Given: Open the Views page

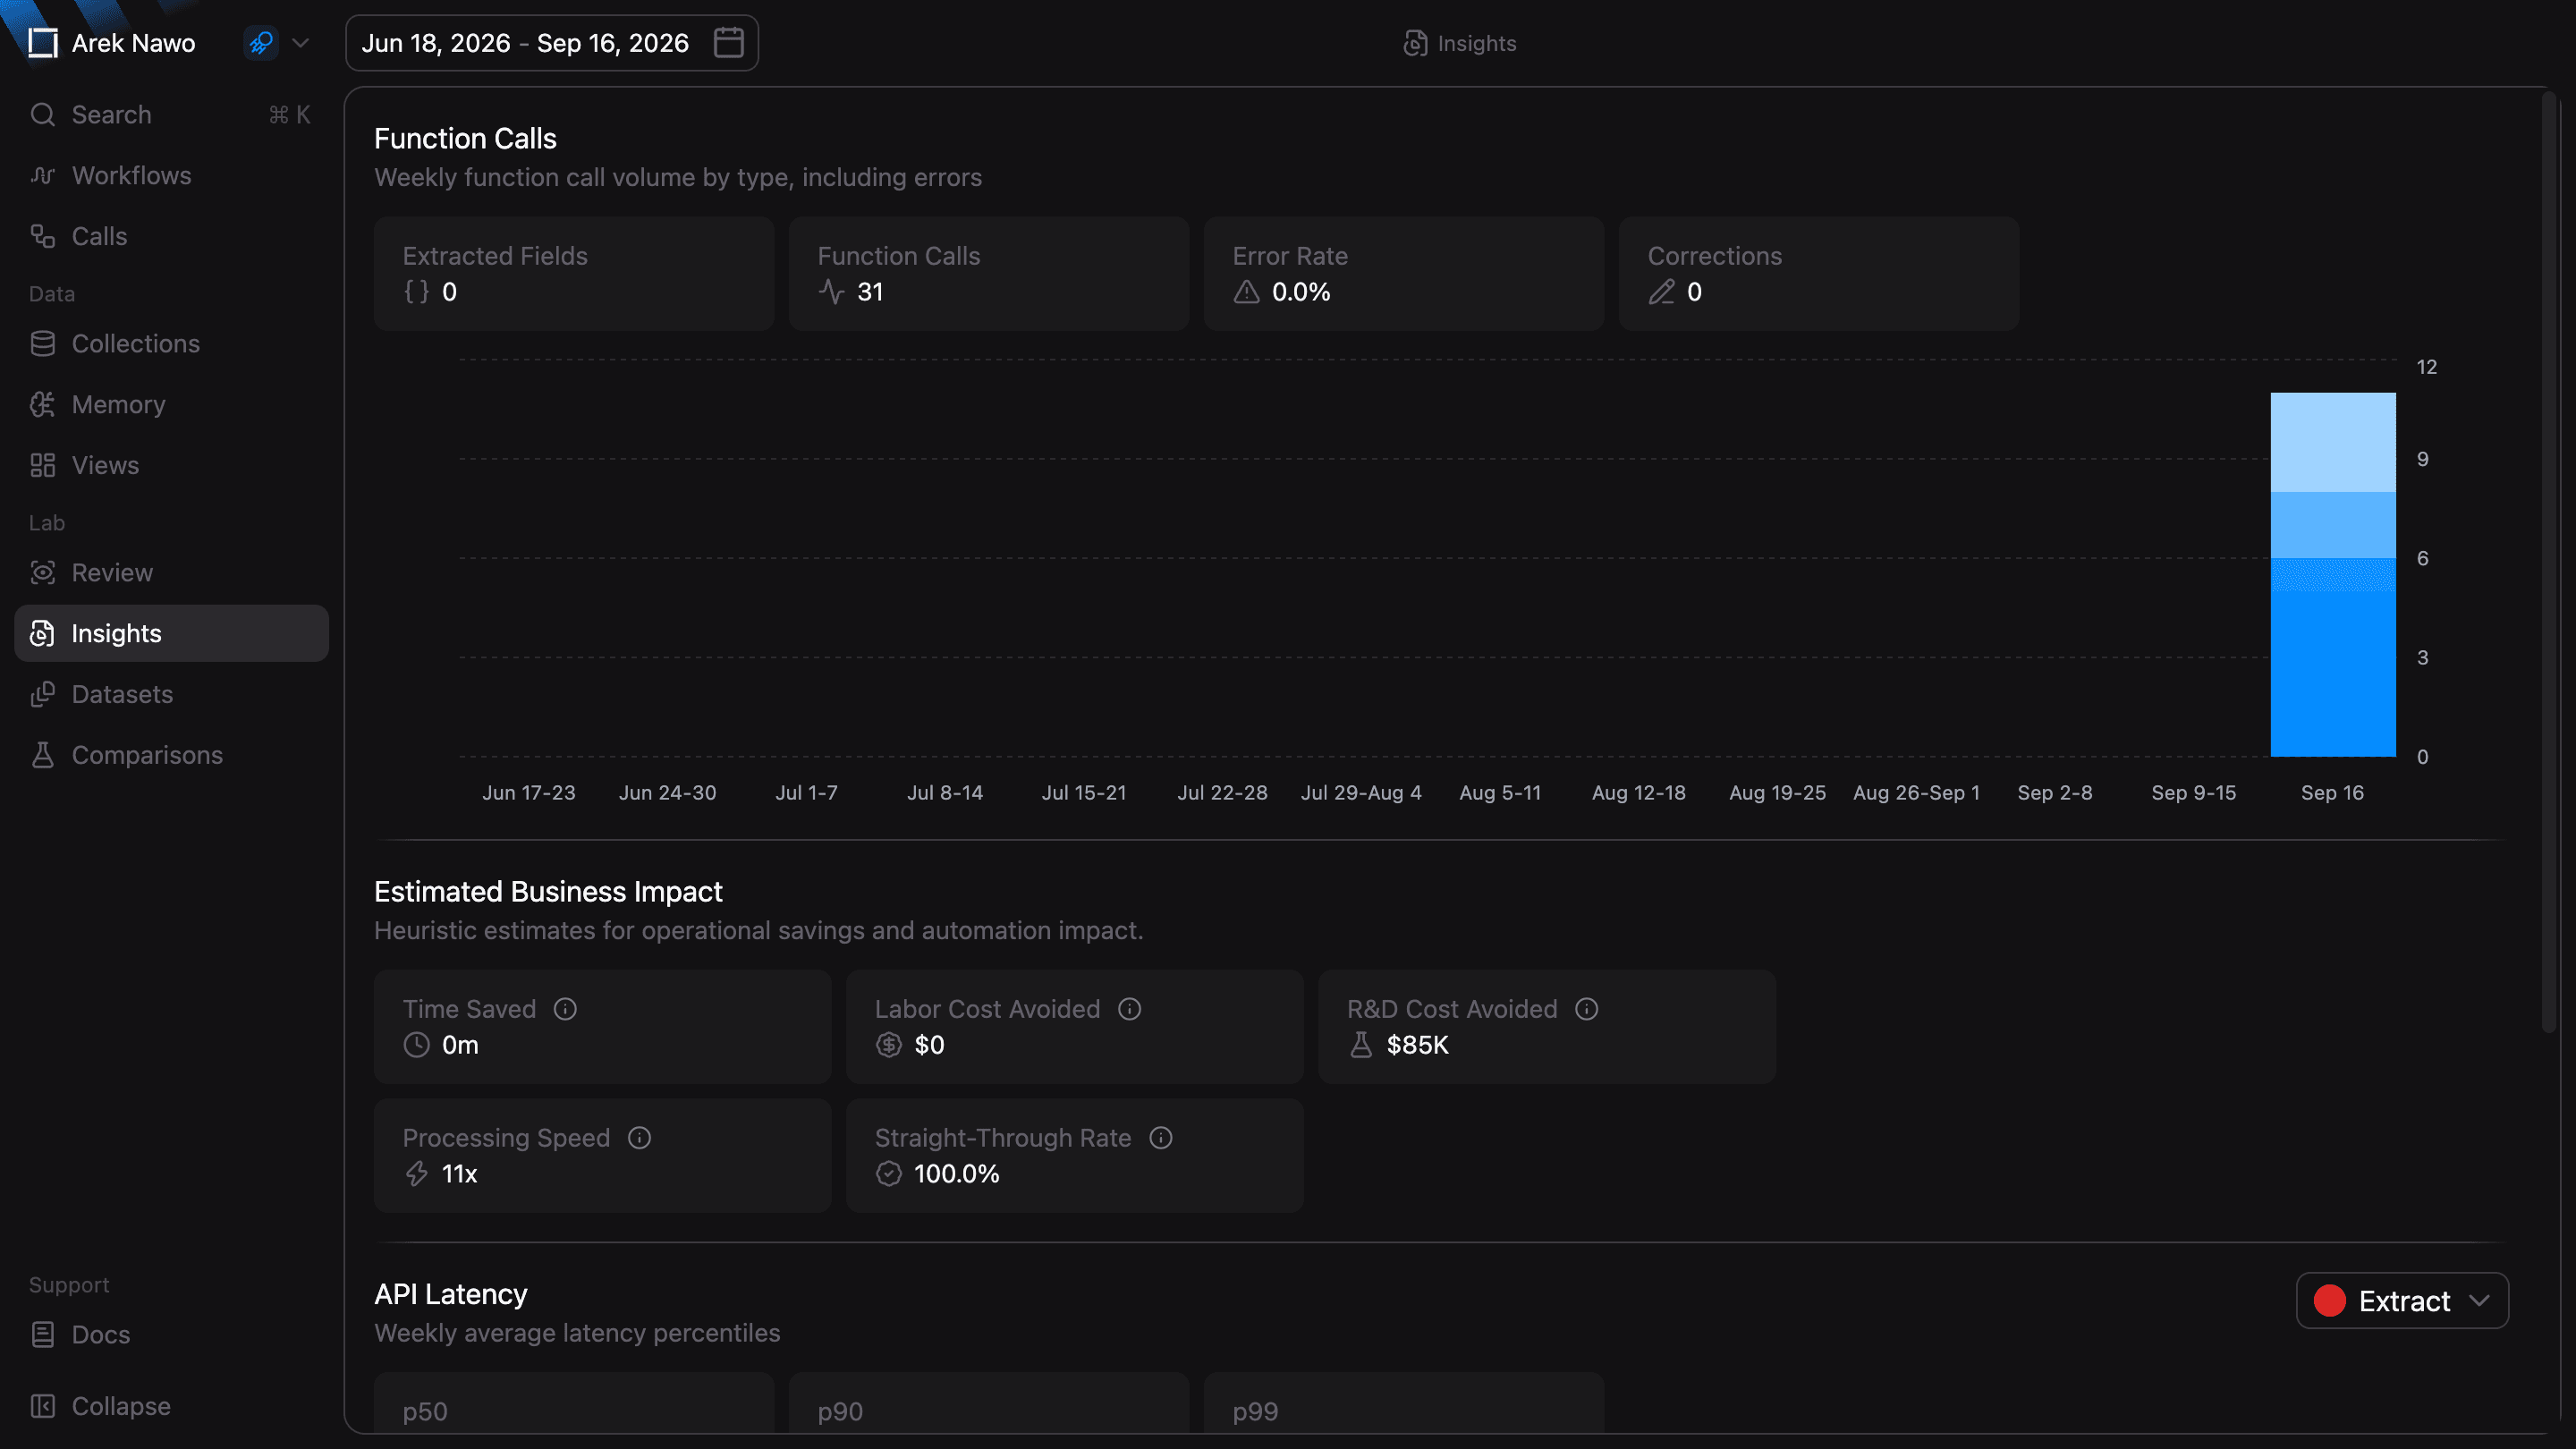Looking at the screenshot, I should pyautogui.click(x=171, y=466).
